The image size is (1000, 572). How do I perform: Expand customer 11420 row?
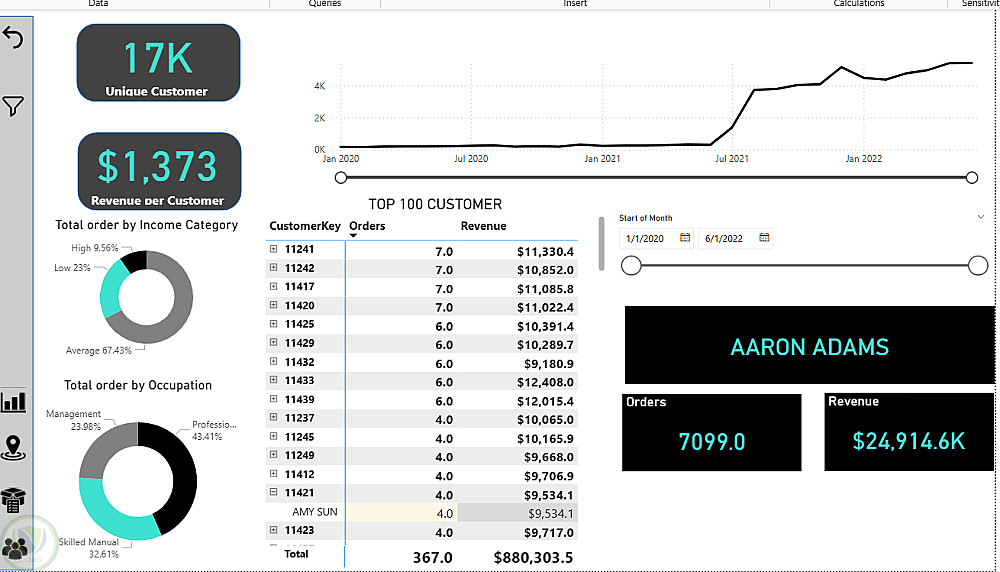[x=274, y=305]
